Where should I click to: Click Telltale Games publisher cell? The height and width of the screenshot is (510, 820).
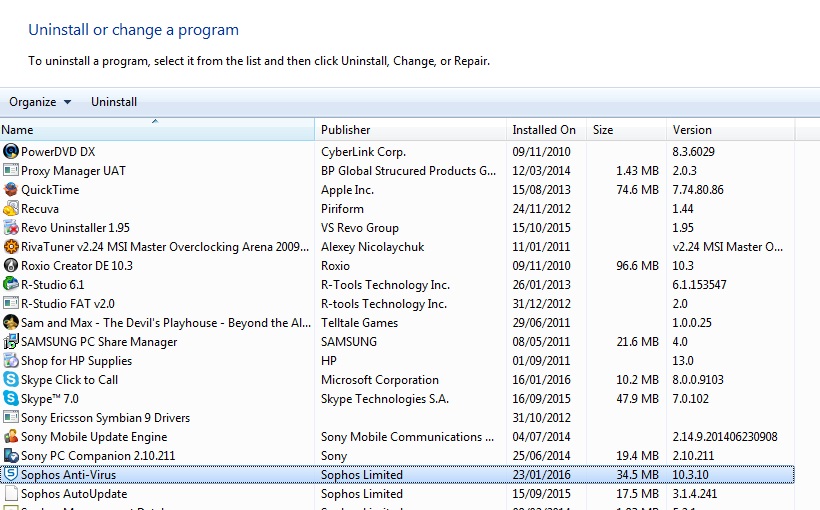pyautogui.click(x=359, y=323)
